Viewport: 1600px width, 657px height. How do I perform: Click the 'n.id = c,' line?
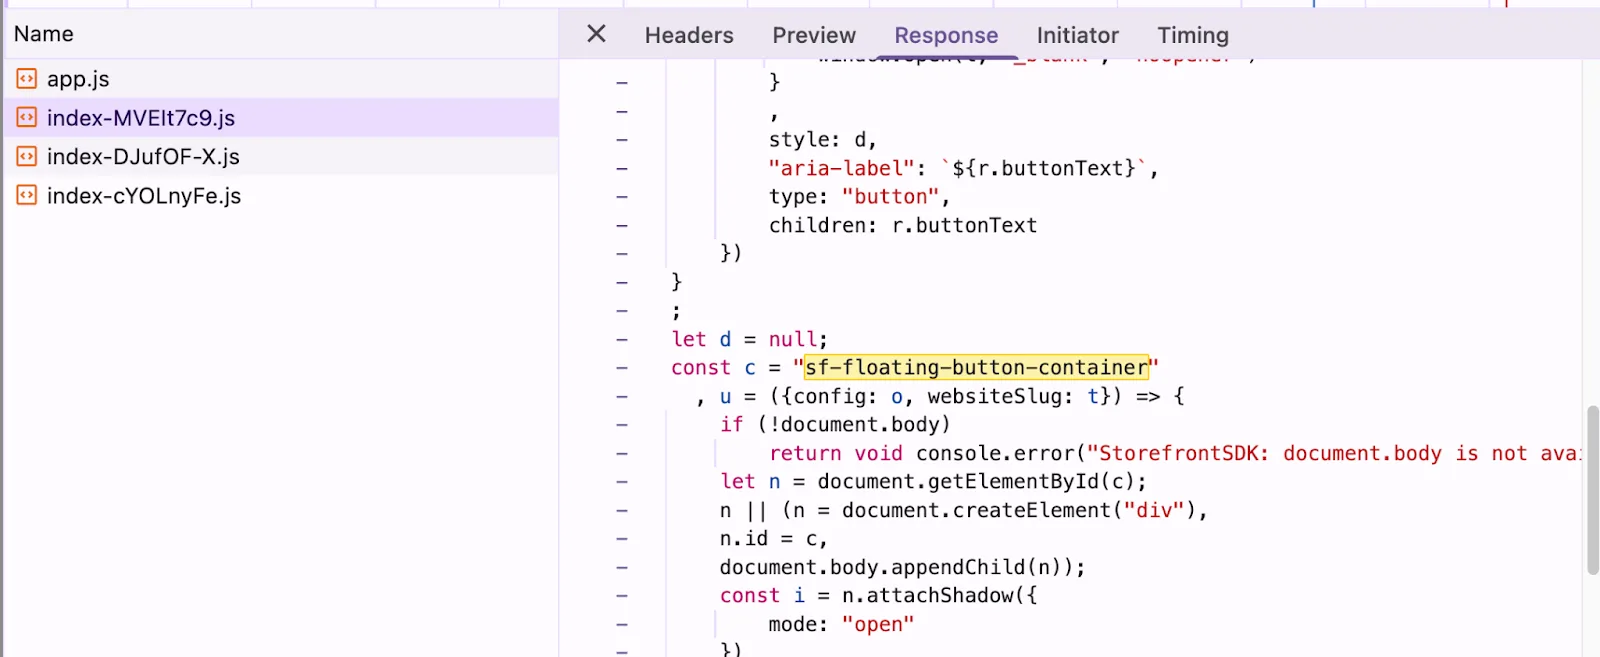pos(774,538)
